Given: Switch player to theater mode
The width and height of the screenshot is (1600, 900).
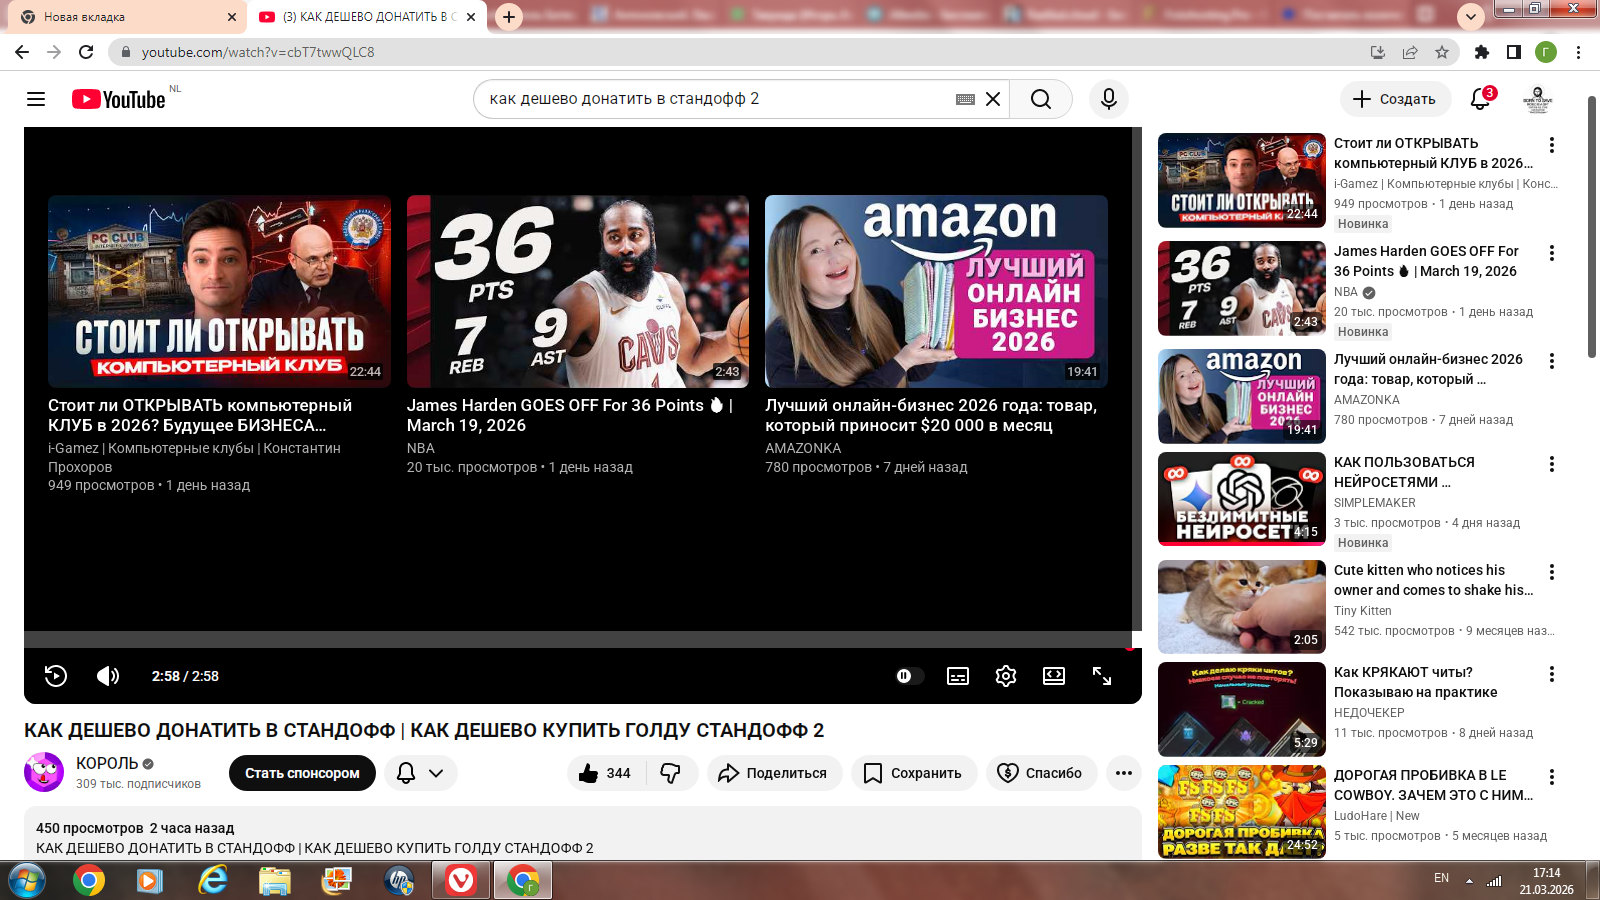Looking at the screenshot, I should point(1054,676).
